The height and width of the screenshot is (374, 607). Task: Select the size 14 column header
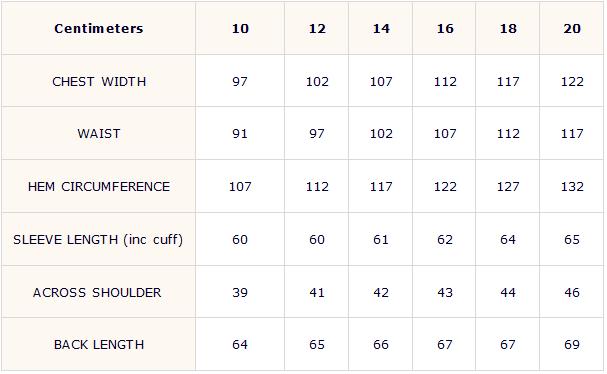tap(381, 28)
